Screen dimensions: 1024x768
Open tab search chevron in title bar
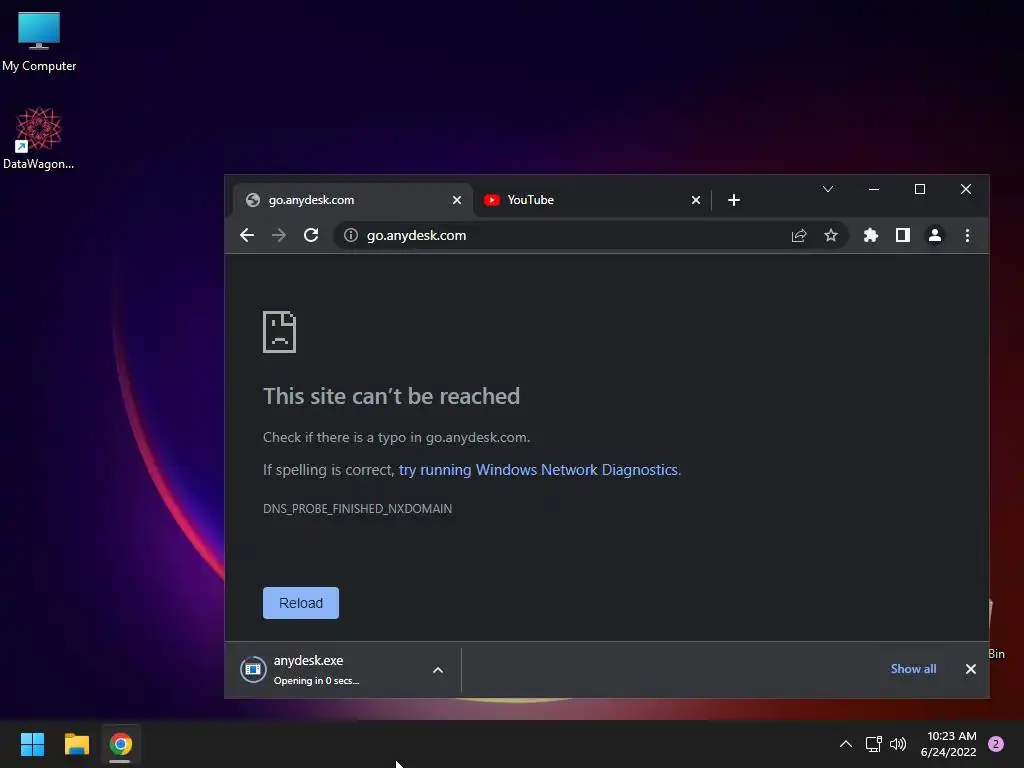point(827,189)
